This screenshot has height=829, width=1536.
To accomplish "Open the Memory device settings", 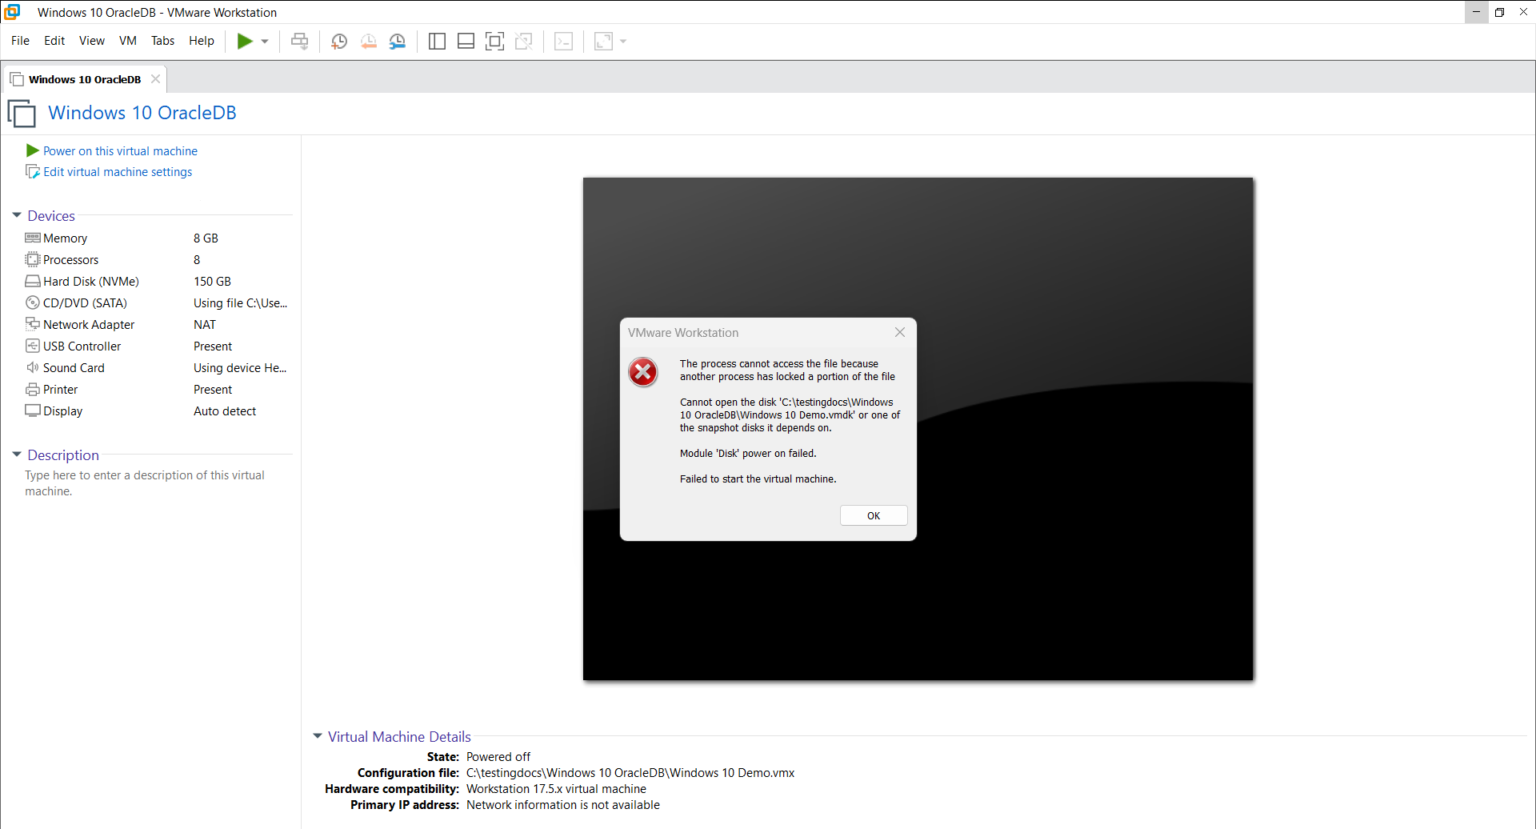I will click(x=65, y=238).
